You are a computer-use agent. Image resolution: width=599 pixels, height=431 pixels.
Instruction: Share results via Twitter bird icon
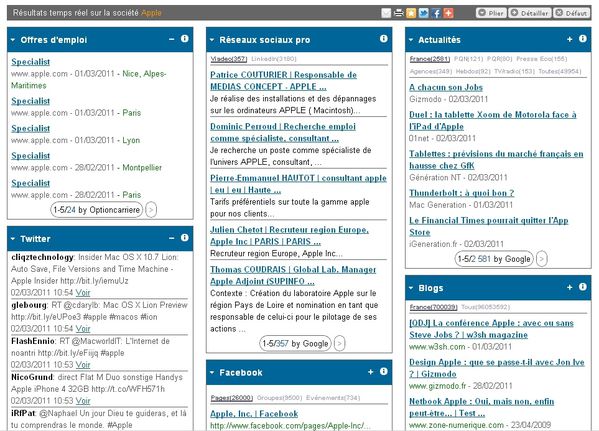point(423,13)
